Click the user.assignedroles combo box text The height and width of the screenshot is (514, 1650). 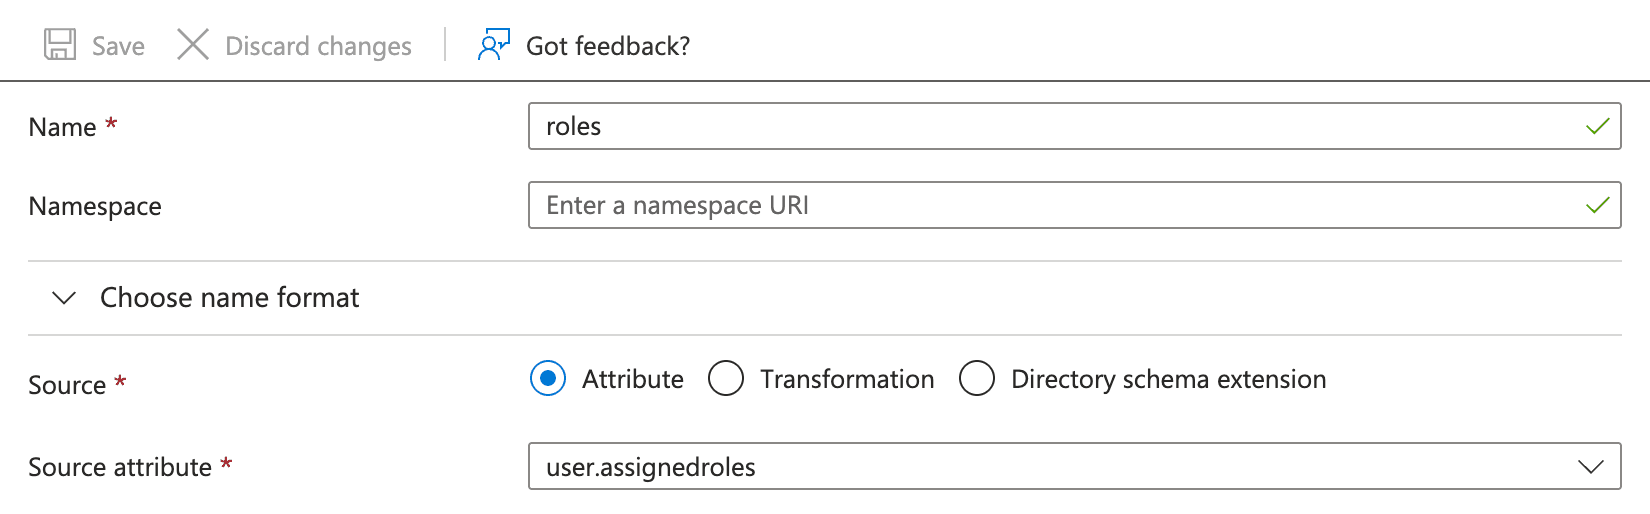(x=651, y=467)
